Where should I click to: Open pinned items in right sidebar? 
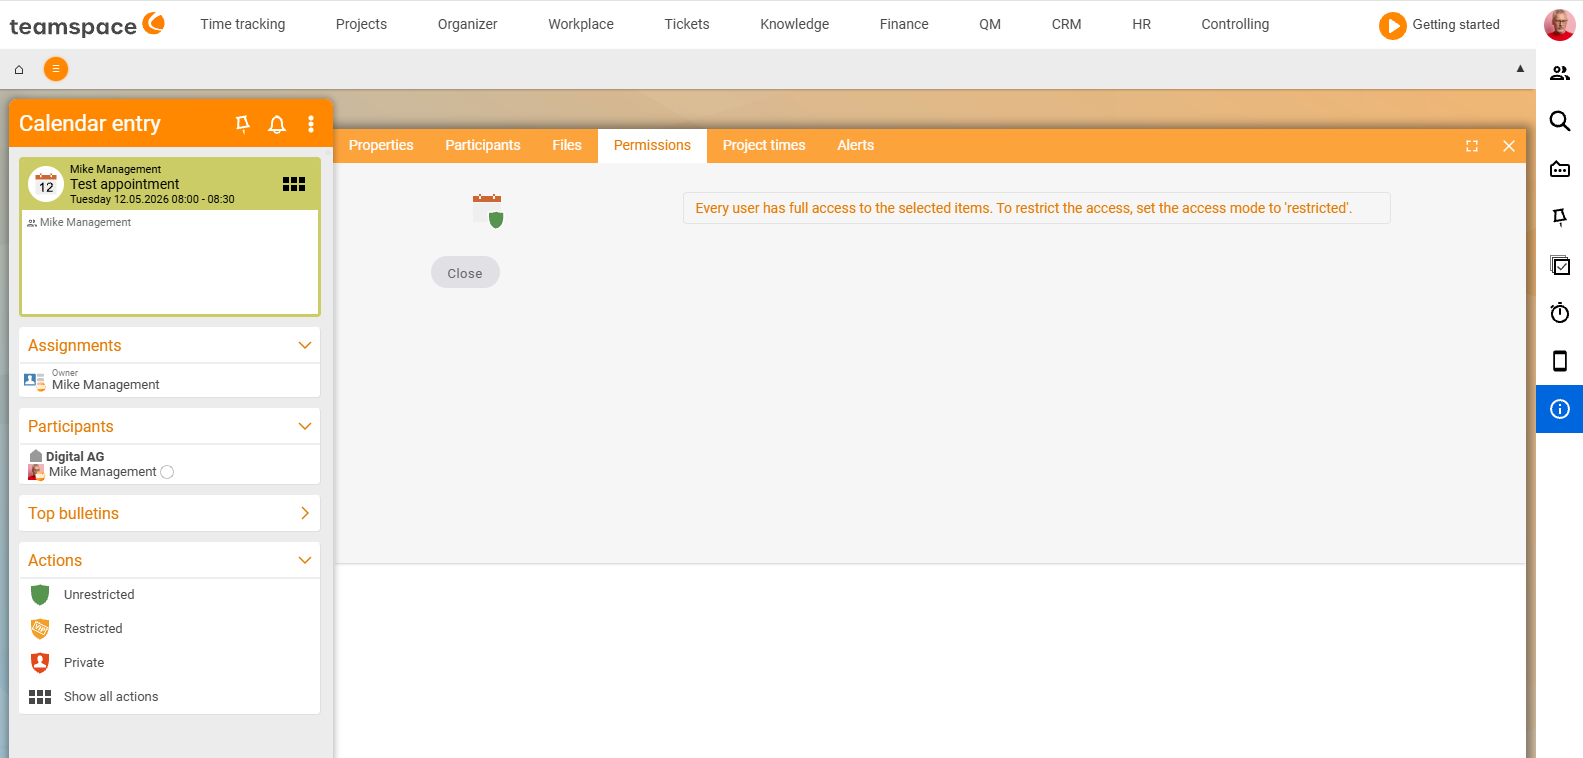coord(1560,217)
